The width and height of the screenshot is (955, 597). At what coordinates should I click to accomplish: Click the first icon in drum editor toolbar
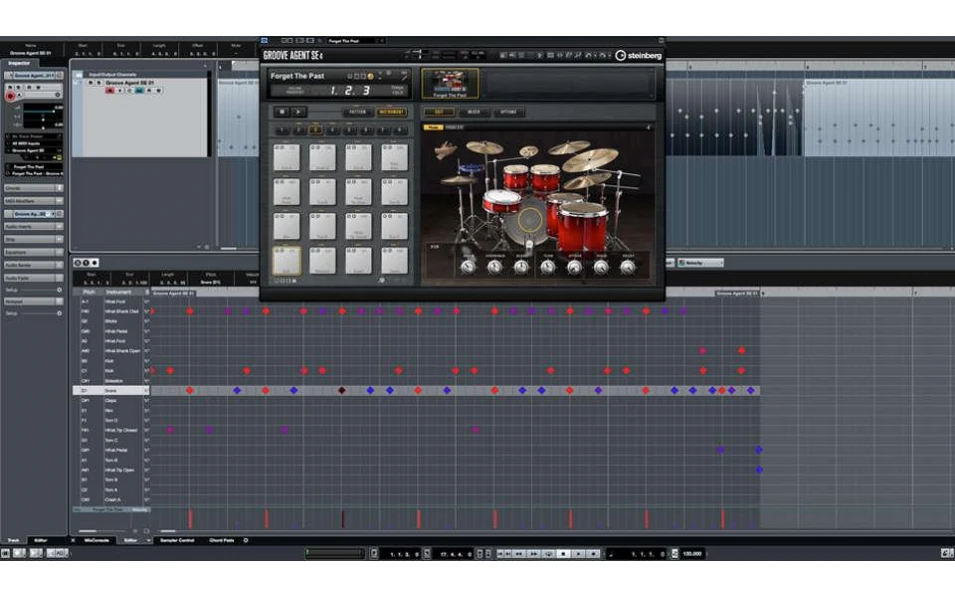point(77,263)
